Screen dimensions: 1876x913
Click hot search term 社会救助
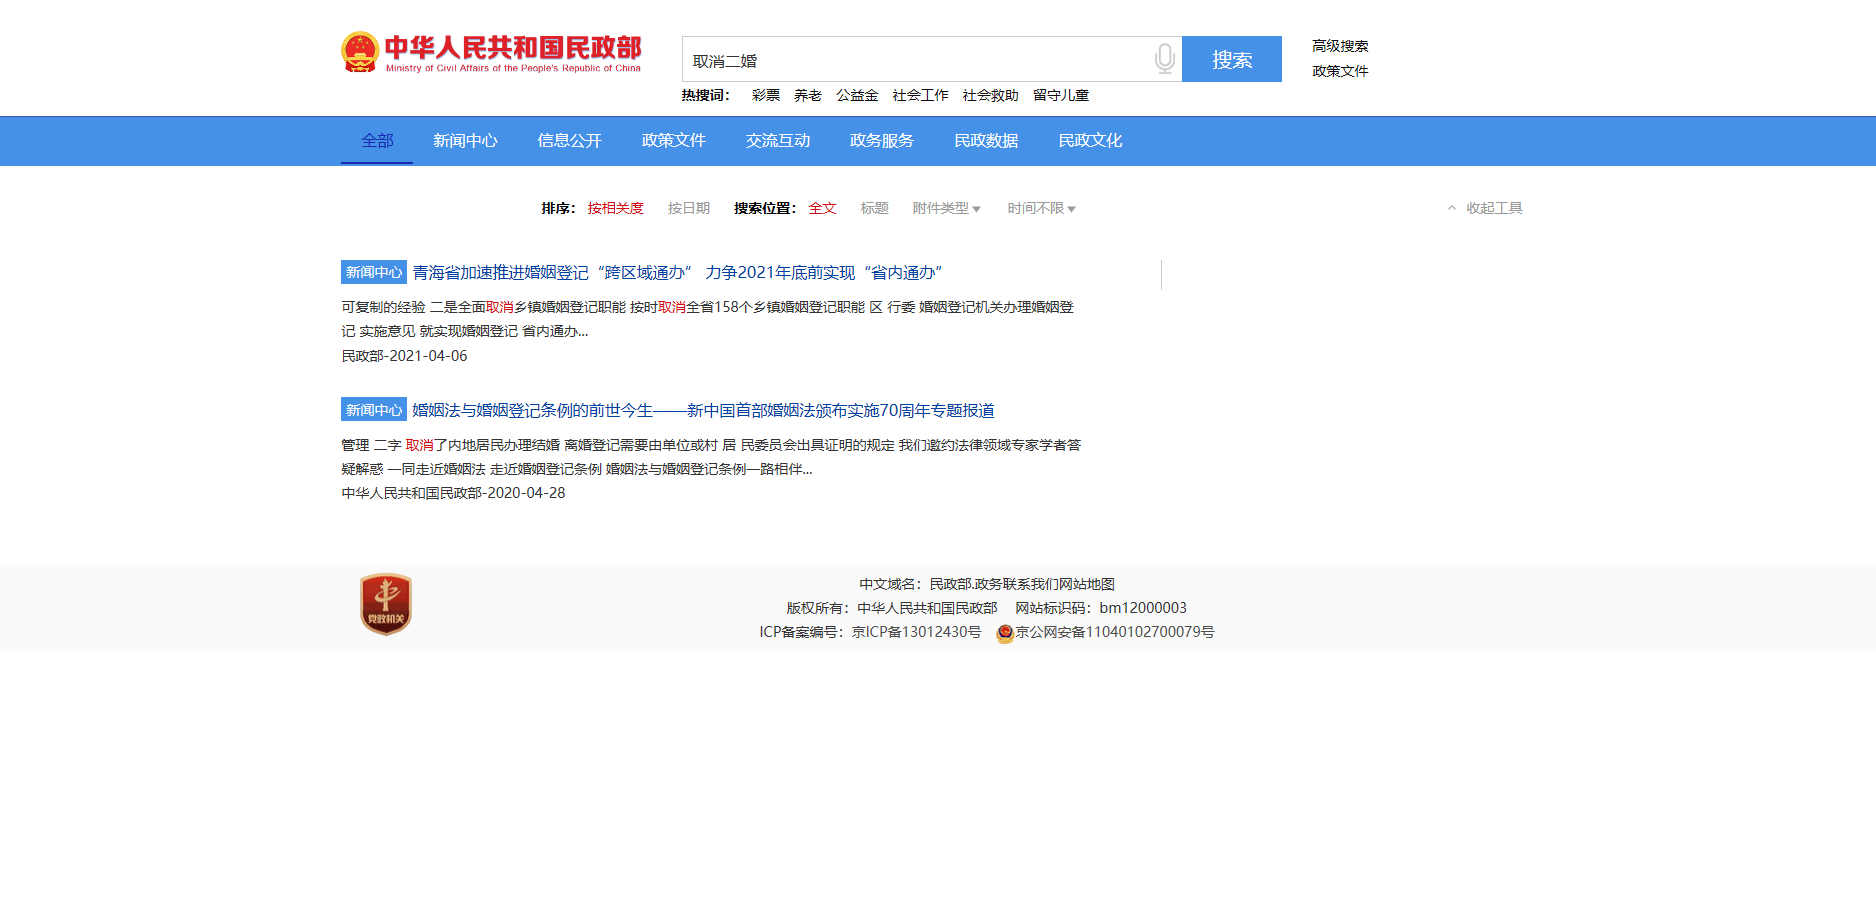(x=990, y=95)
